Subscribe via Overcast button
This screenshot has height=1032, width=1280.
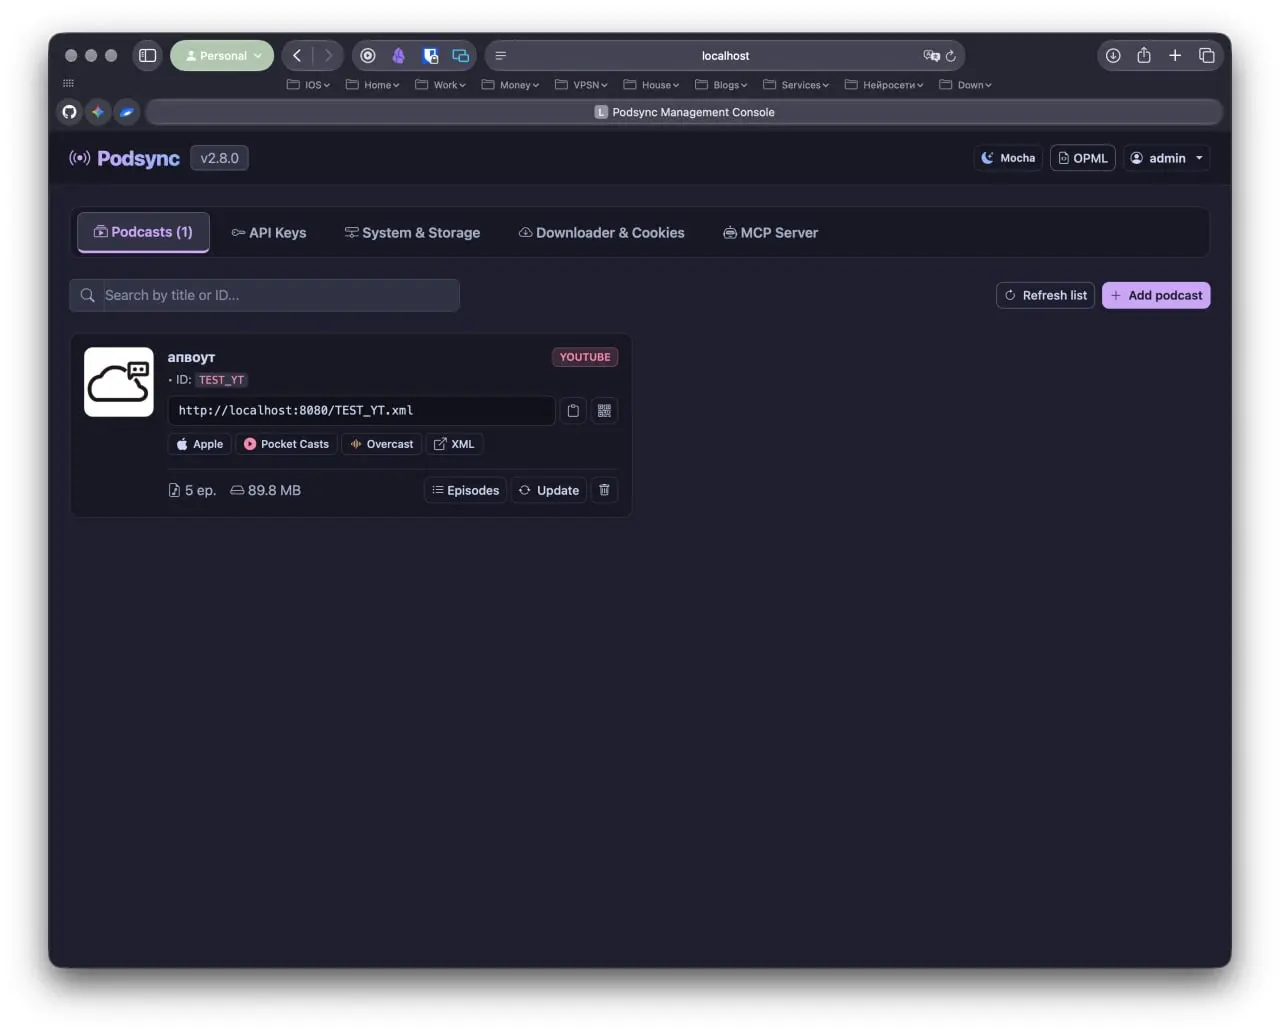[382, 444]
